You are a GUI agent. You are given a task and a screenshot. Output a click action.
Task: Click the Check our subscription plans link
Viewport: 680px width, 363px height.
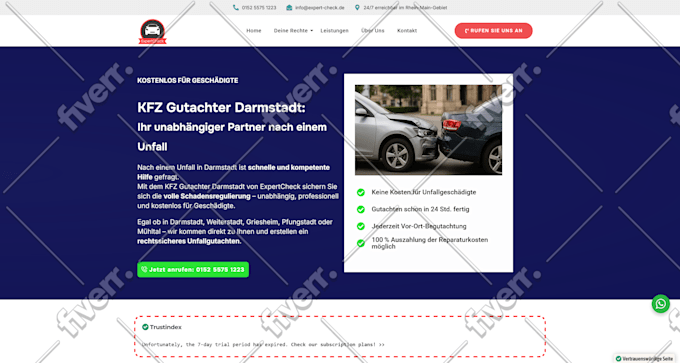tap(338, 344)
